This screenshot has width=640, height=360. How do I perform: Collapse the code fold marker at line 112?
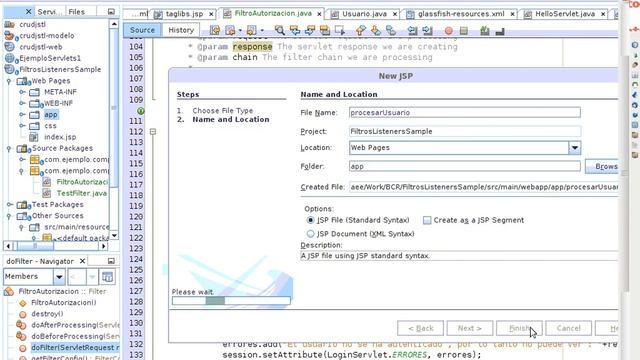click(153, 132)
